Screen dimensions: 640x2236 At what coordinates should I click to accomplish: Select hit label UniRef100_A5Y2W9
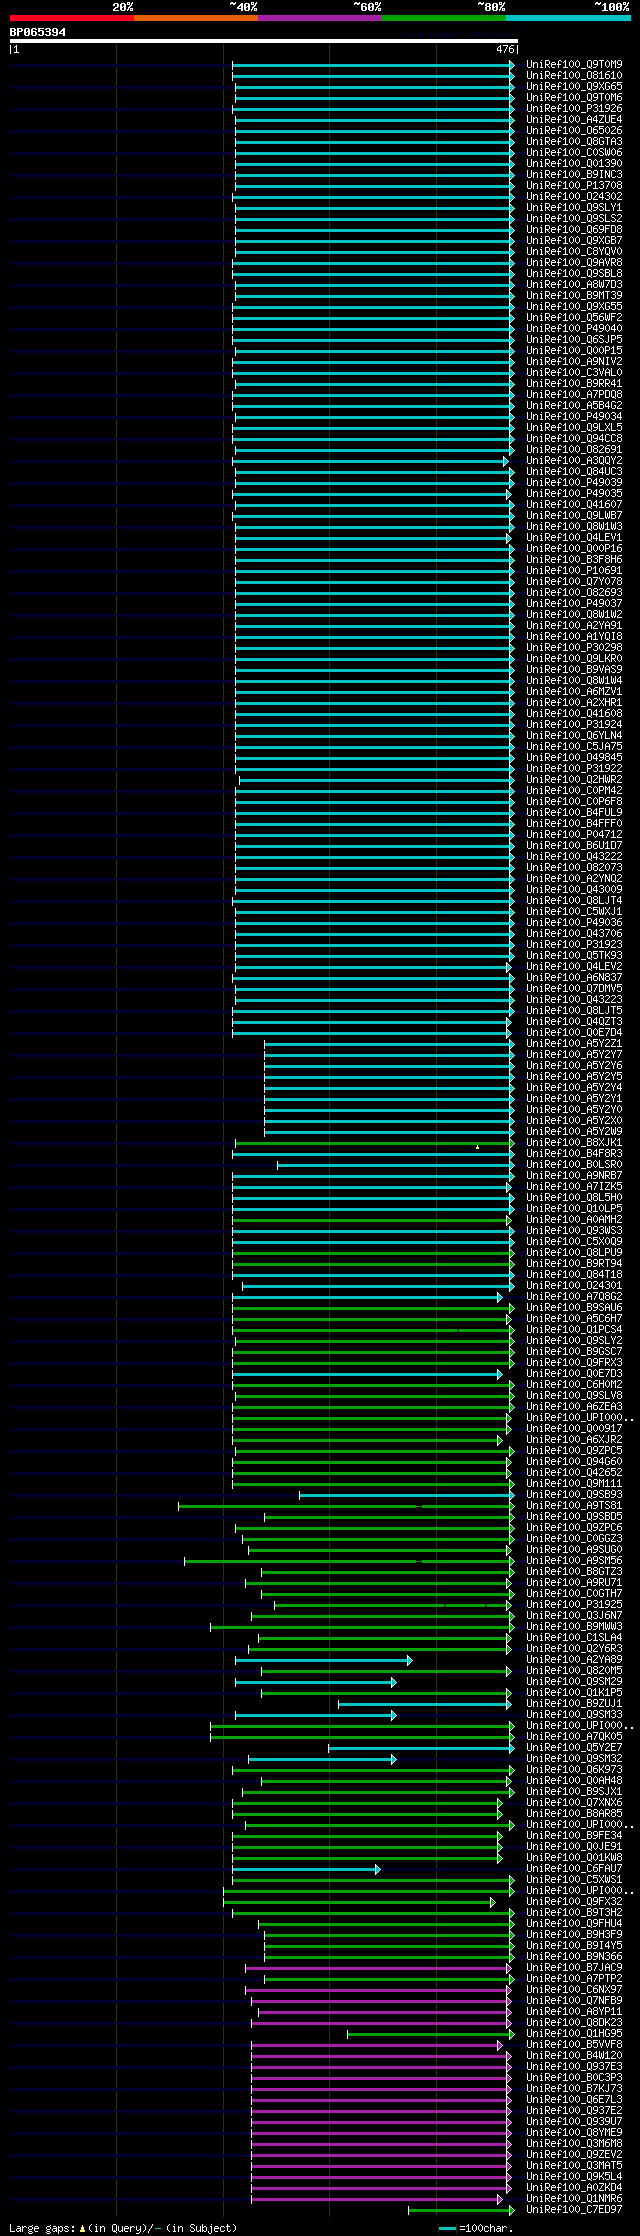574,1131
